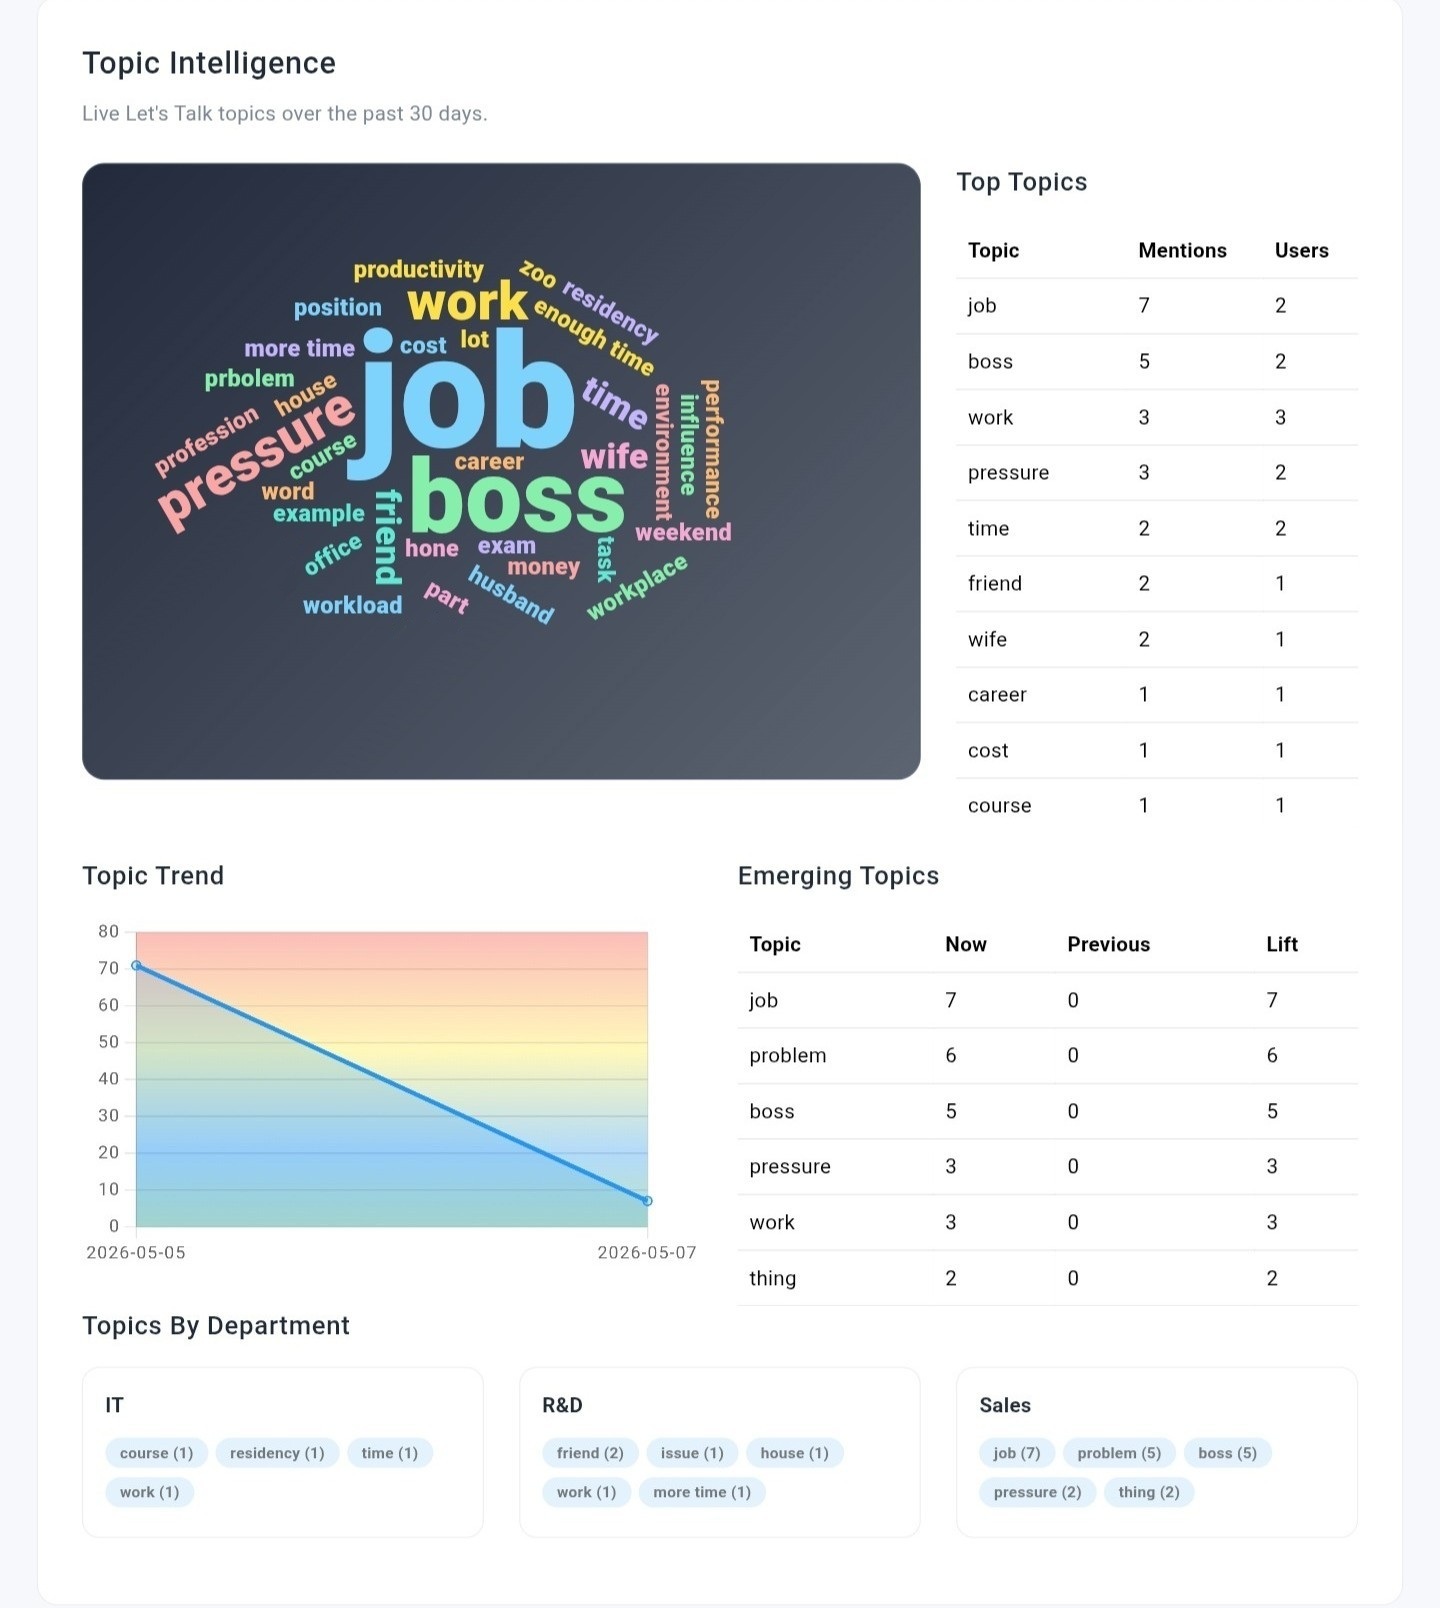Click 'residency' in the word cloud
This screenshot has height=1608, width=1440.
point(610,313)
